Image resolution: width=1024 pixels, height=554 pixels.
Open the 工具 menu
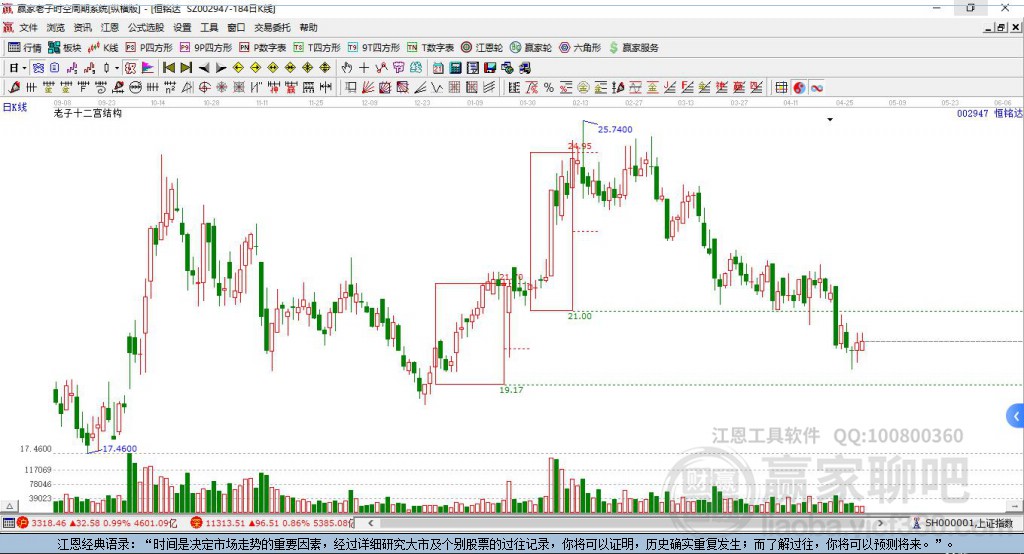click(x=209, y=27)
